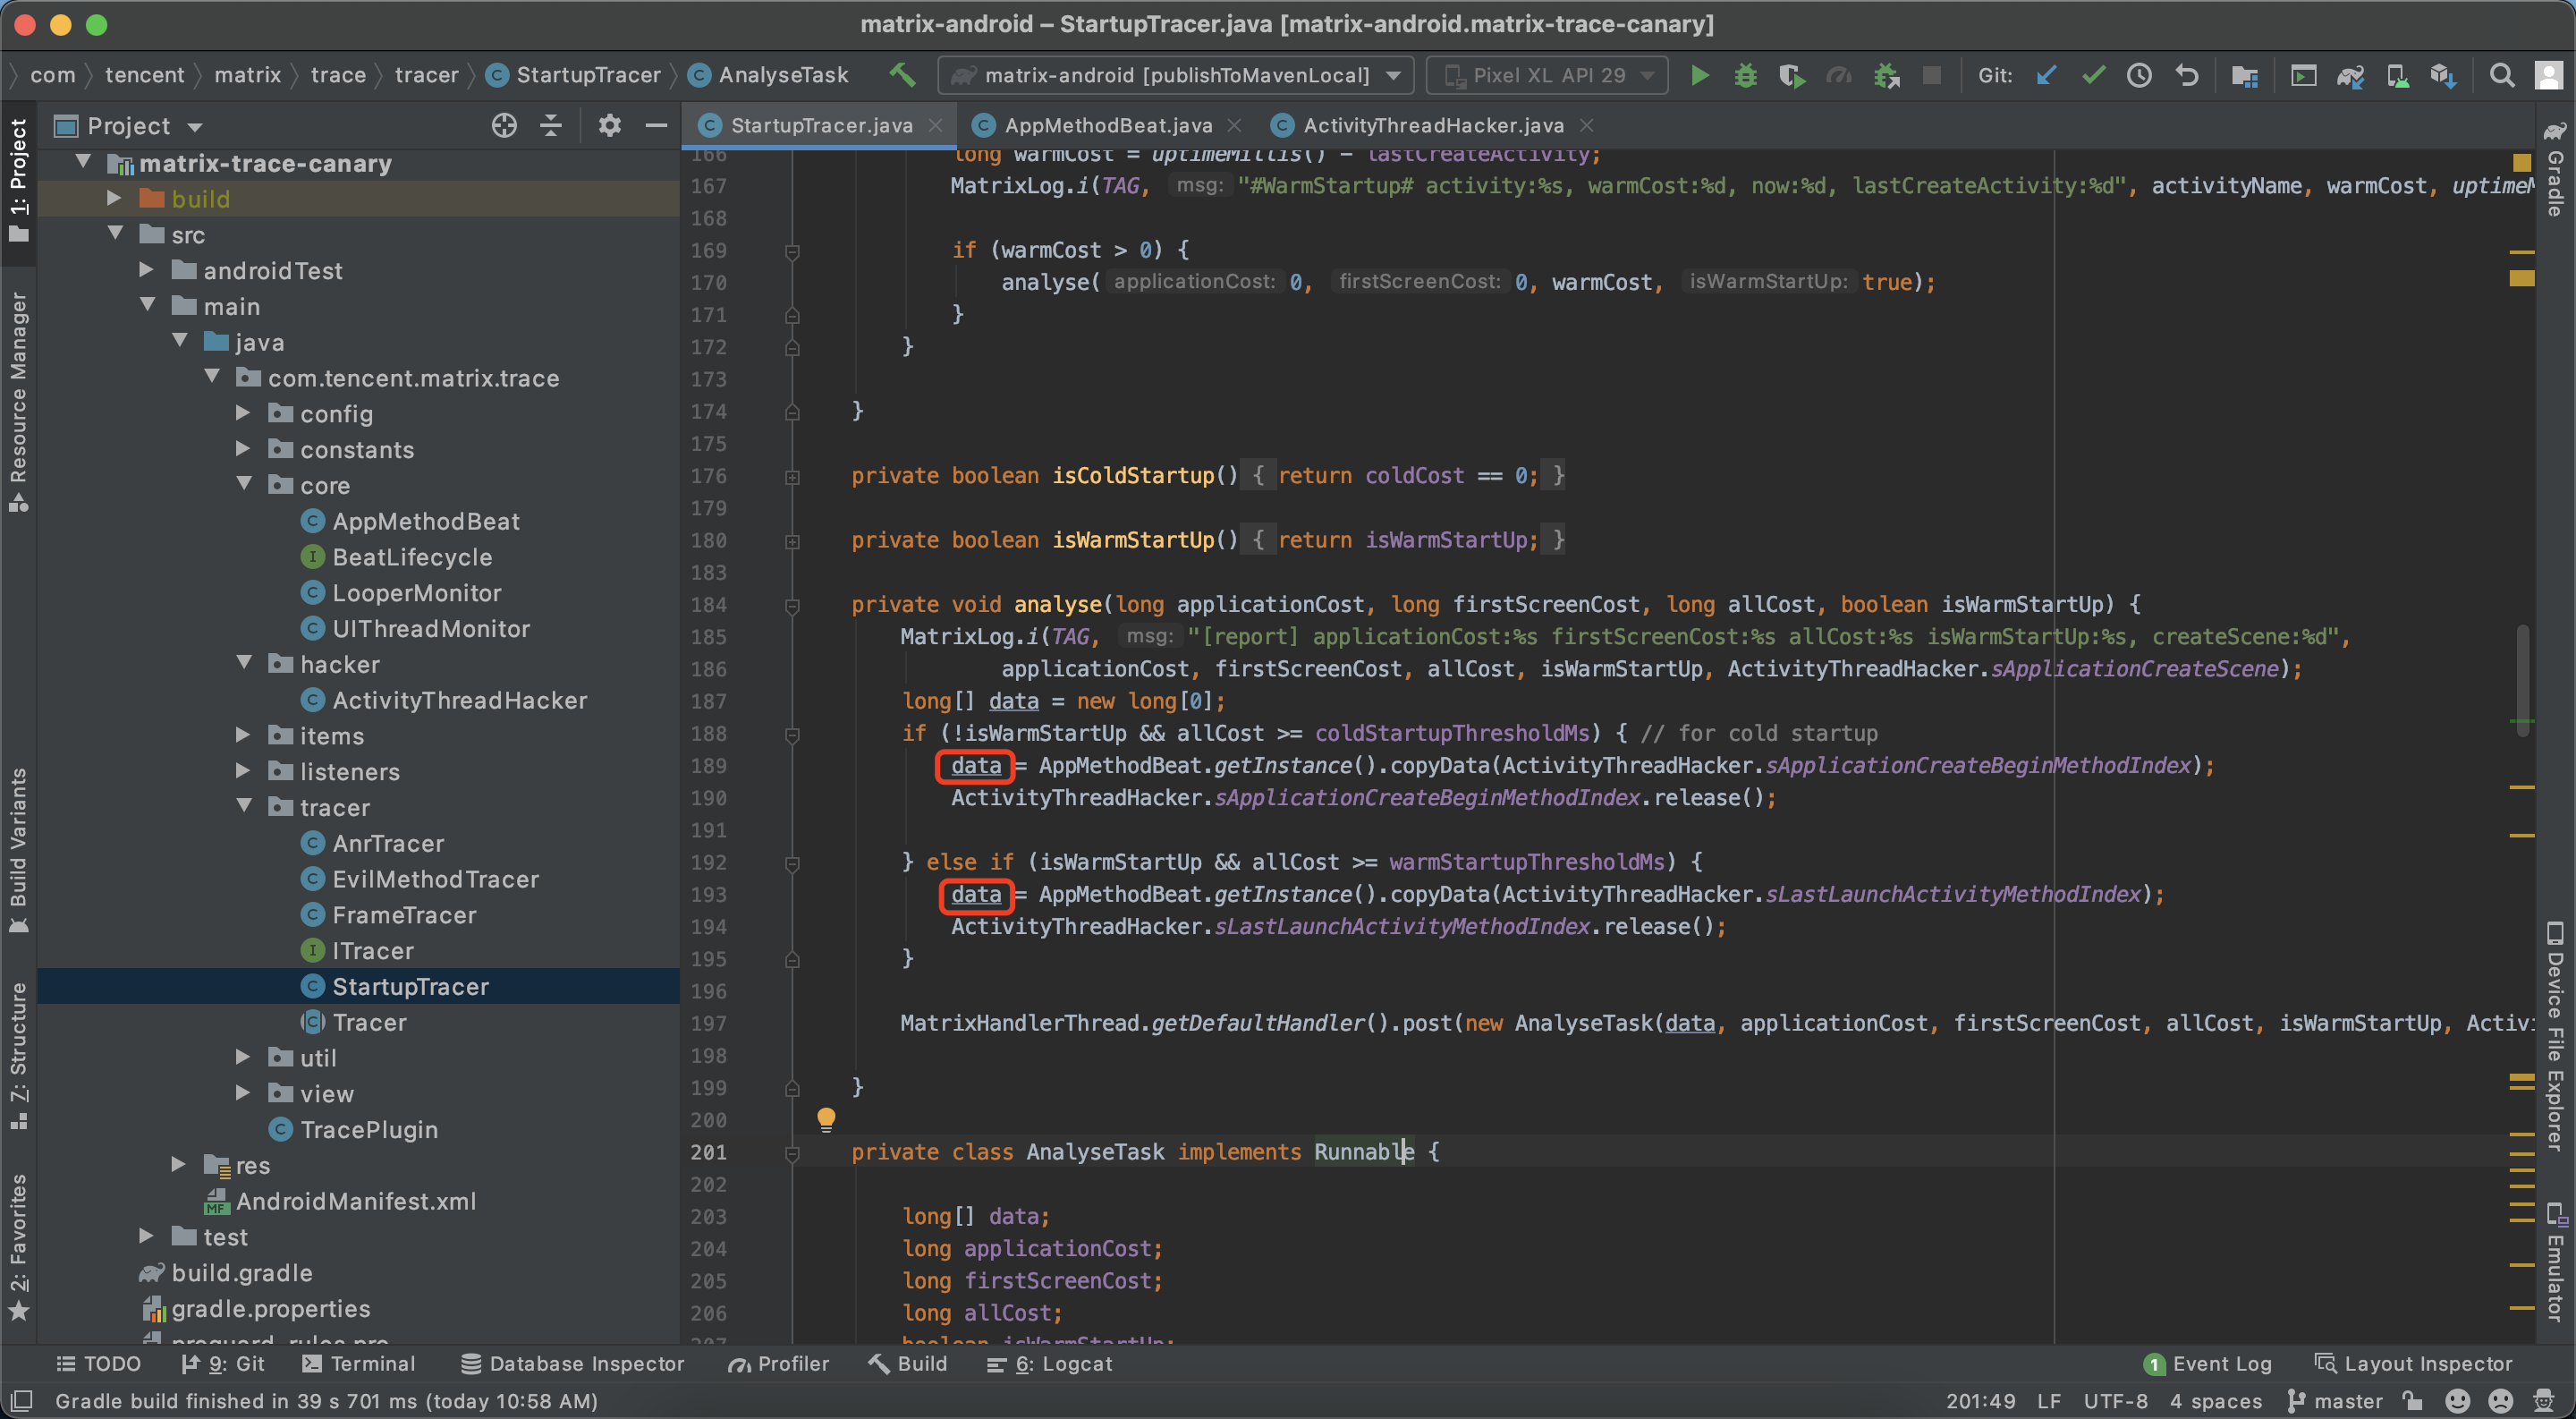
Task: Change the LF line separator
Action: pyautogui.click(x=2048, y=1400)
